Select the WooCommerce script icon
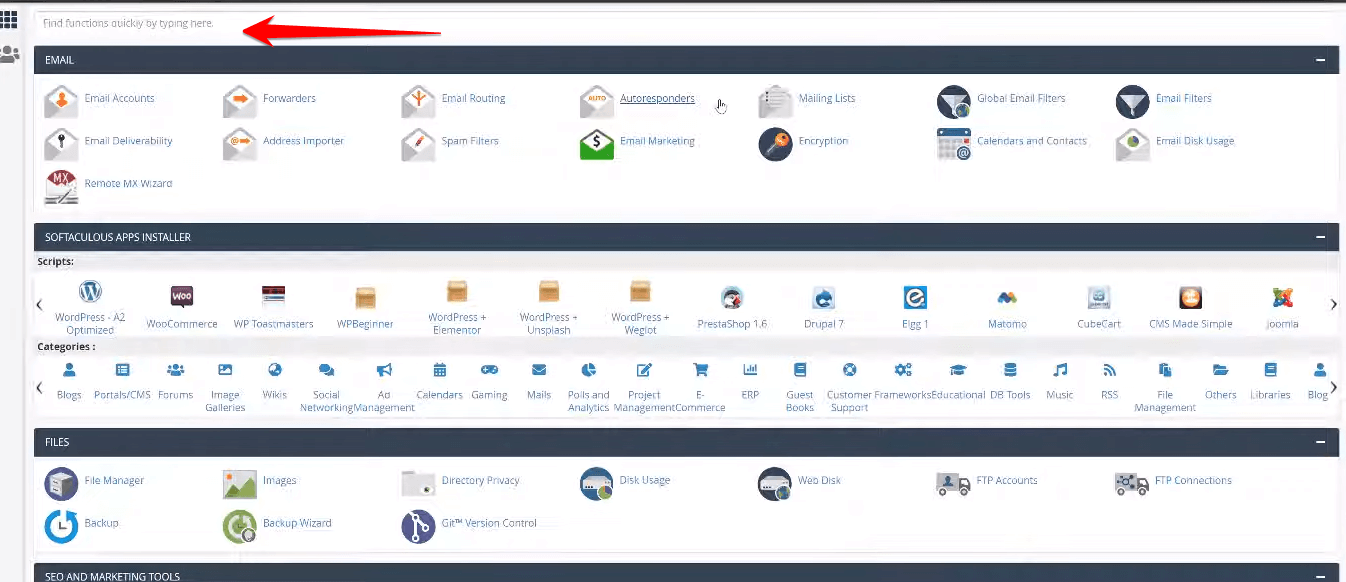 (x=182, y=297)
